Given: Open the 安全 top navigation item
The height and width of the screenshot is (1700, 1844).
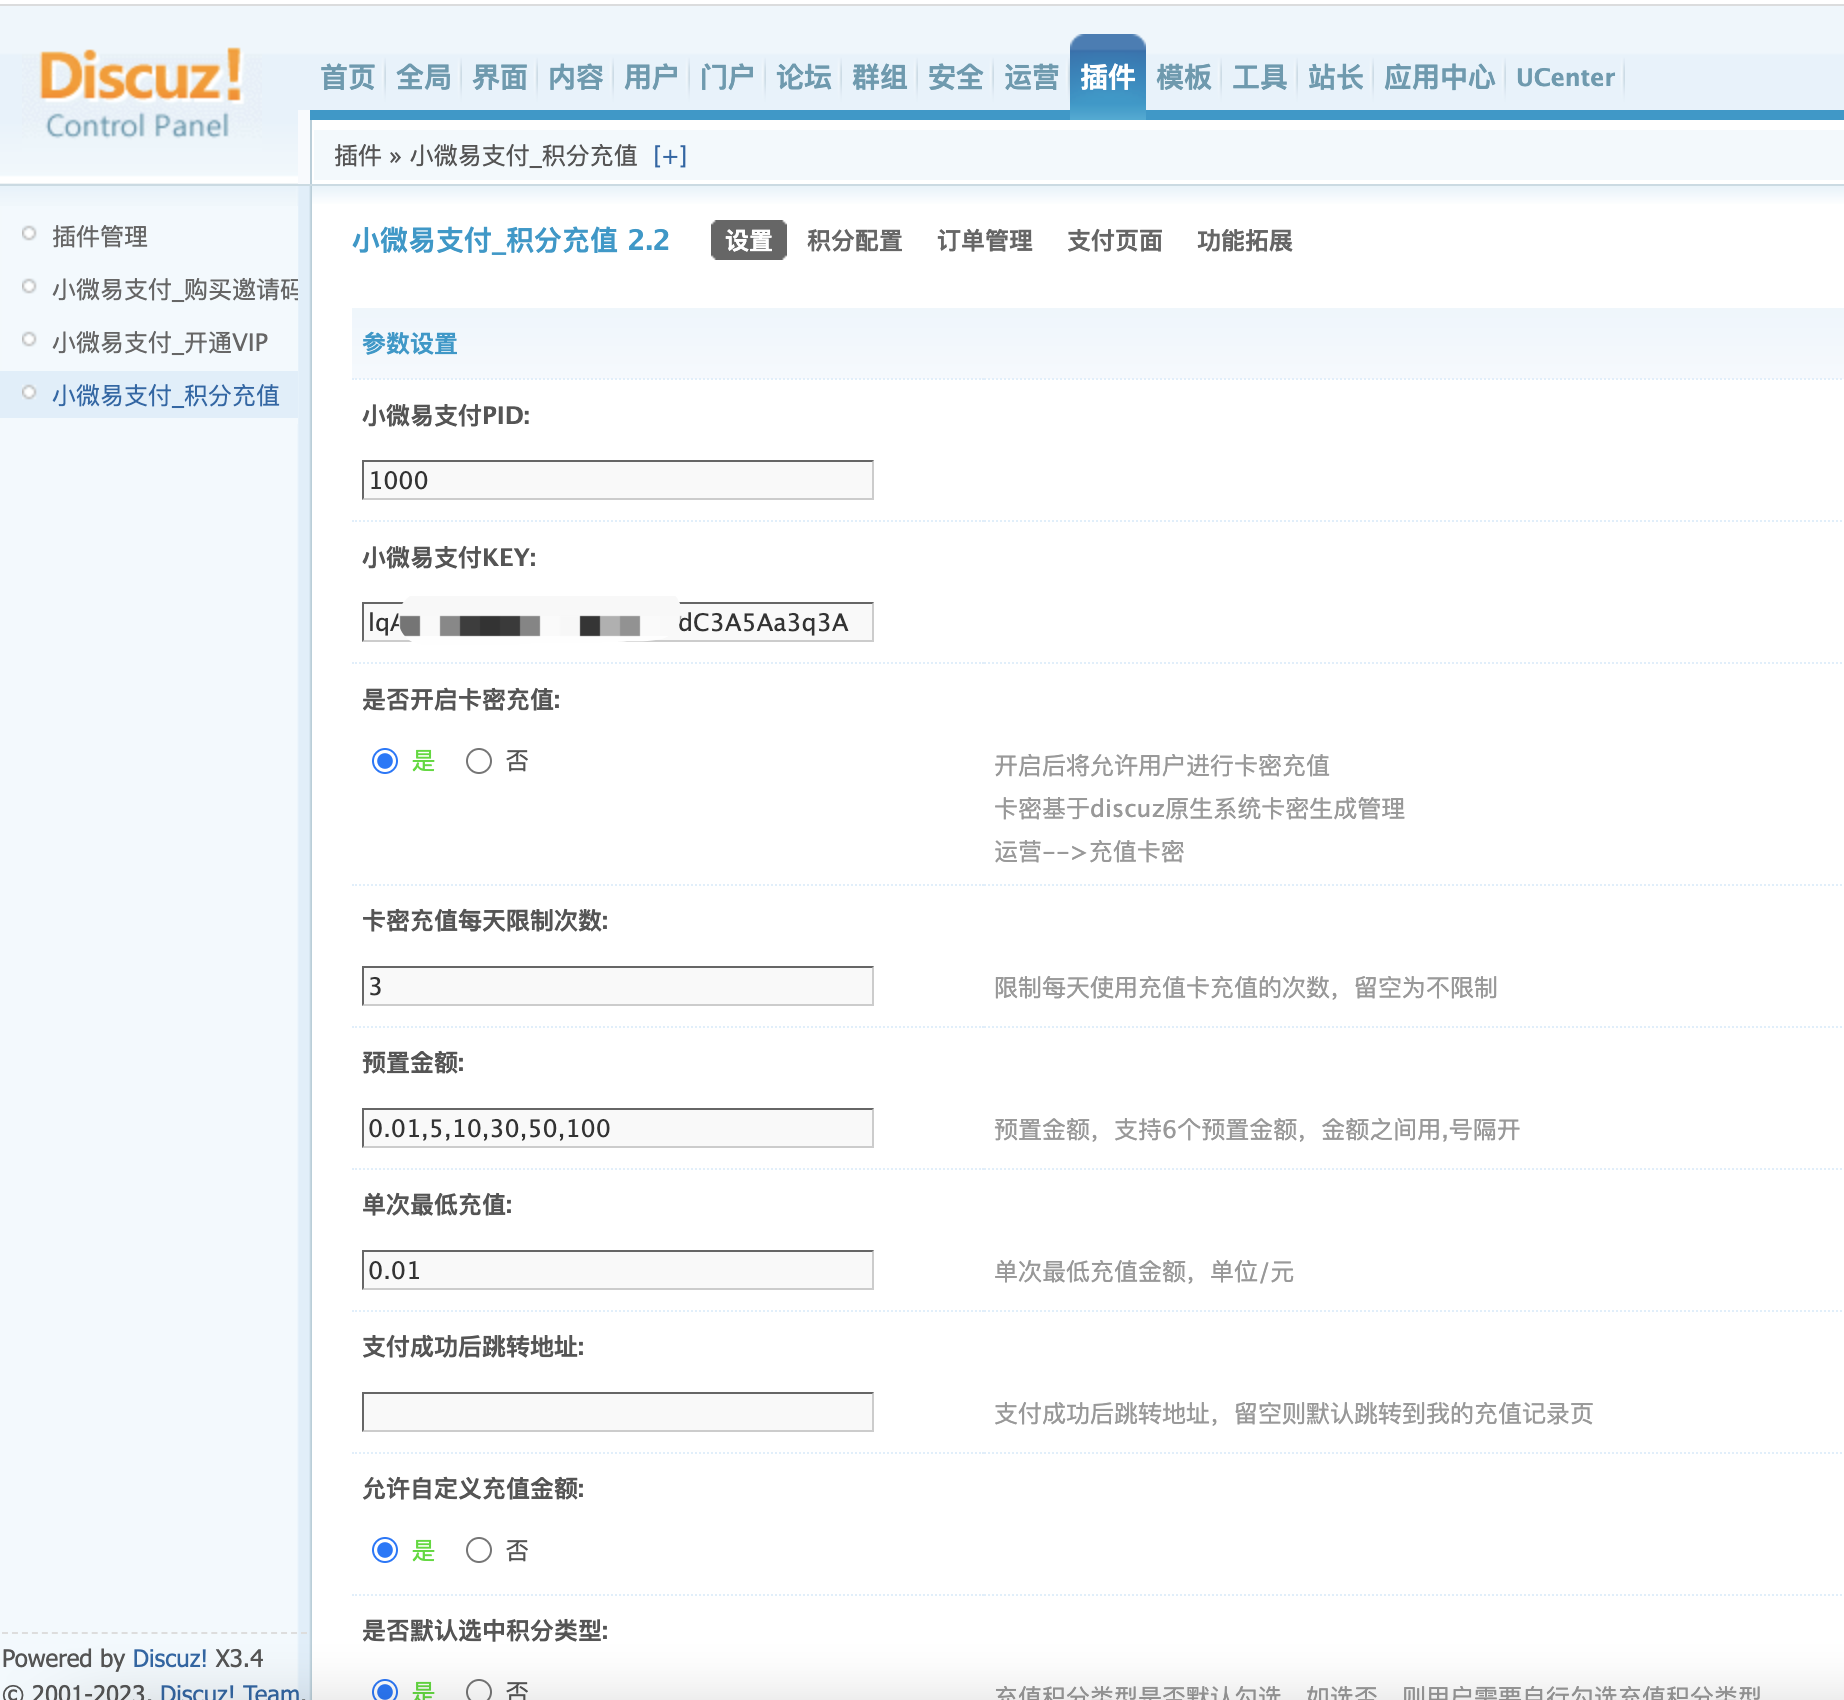Looking at the screenshot, I should click(955, 77).
